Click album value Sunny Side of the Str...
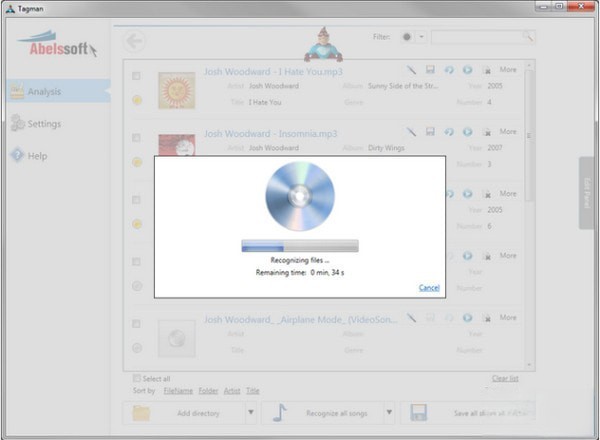Viewport: 600px width, 440px height. pos(403,86)
